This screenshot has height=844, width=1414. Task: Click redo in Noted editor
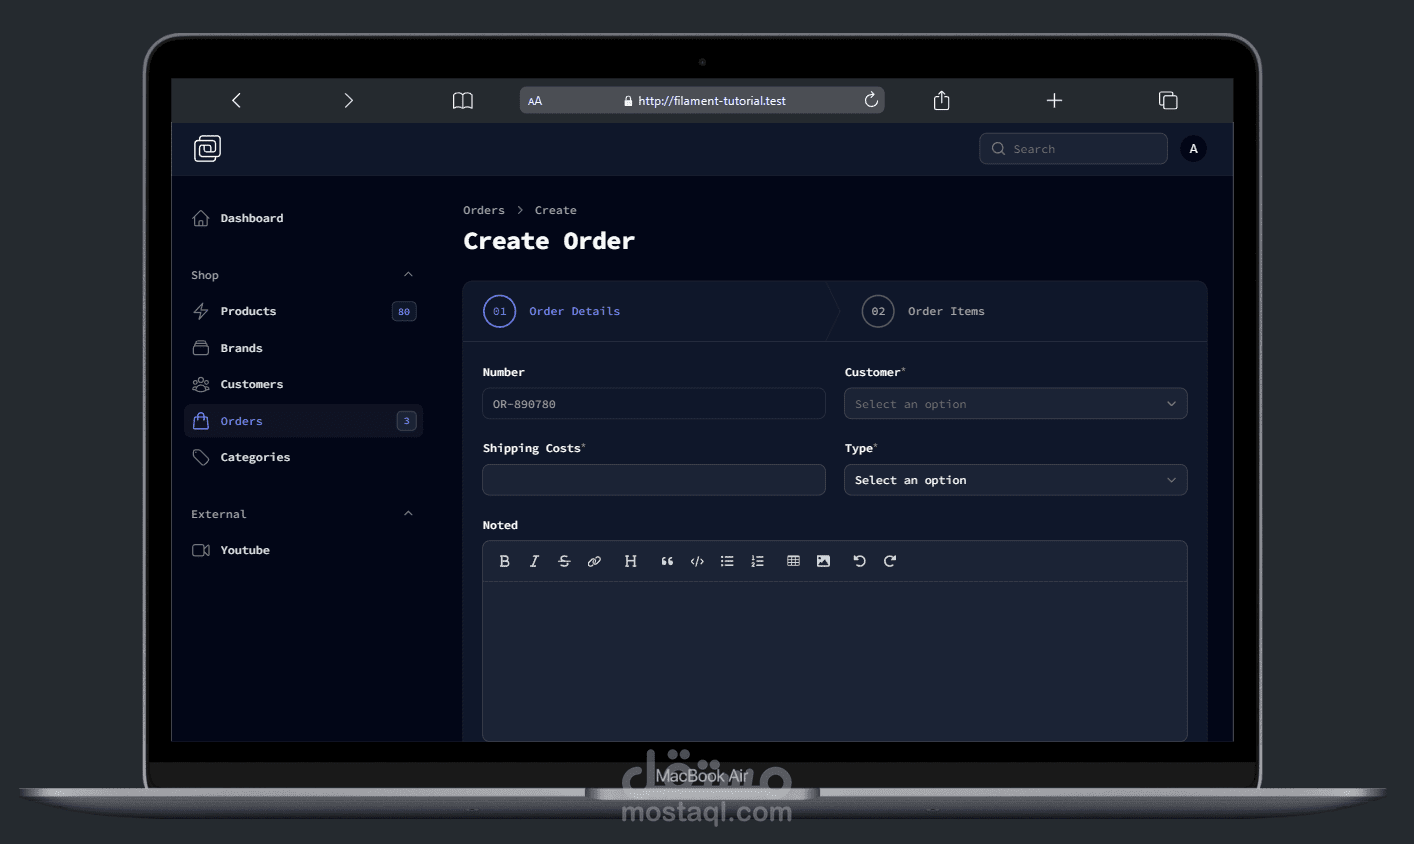point(890,561)
